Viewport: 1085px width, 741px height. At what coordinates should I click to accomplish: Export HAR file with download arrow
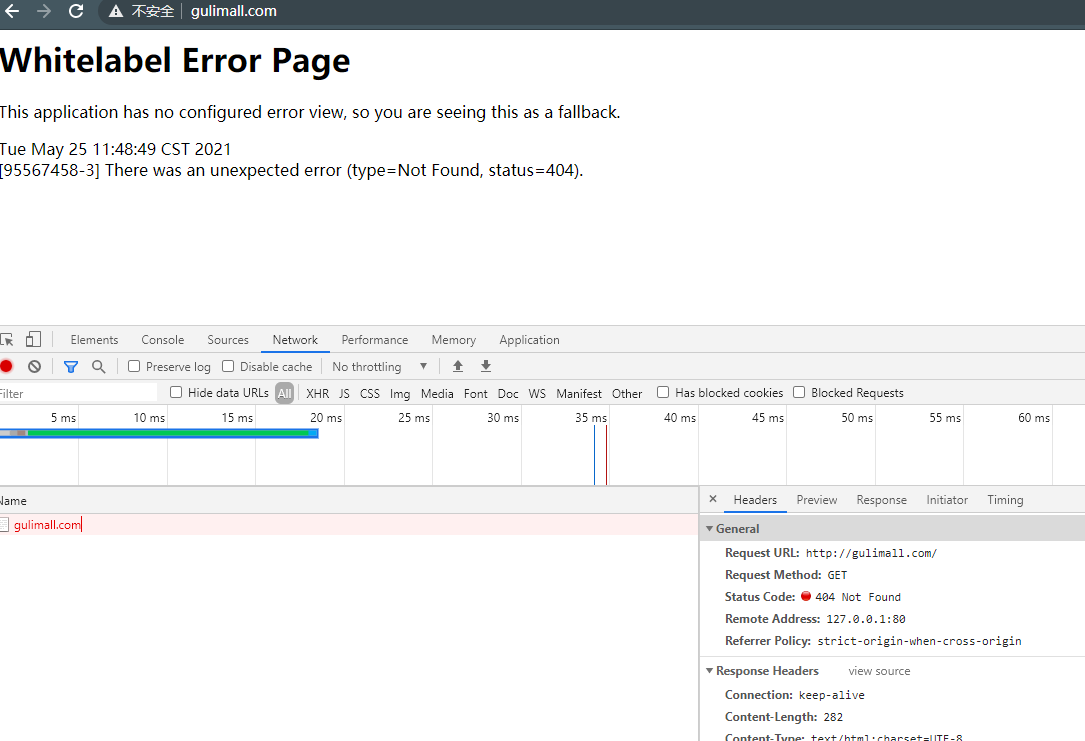[x=486, y=366]
